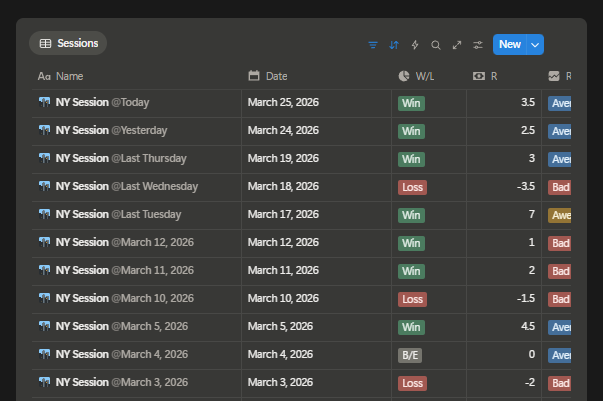603x401 pixels.
Task: Open the sort arrows icon
Action: coord(394,45)
